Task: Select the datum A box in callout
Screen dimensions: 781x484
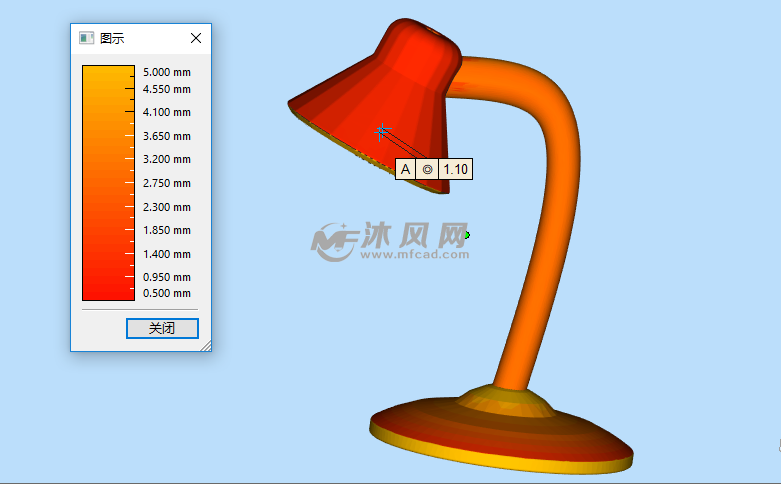Action: pyautogui.click(x=405, y=169)
